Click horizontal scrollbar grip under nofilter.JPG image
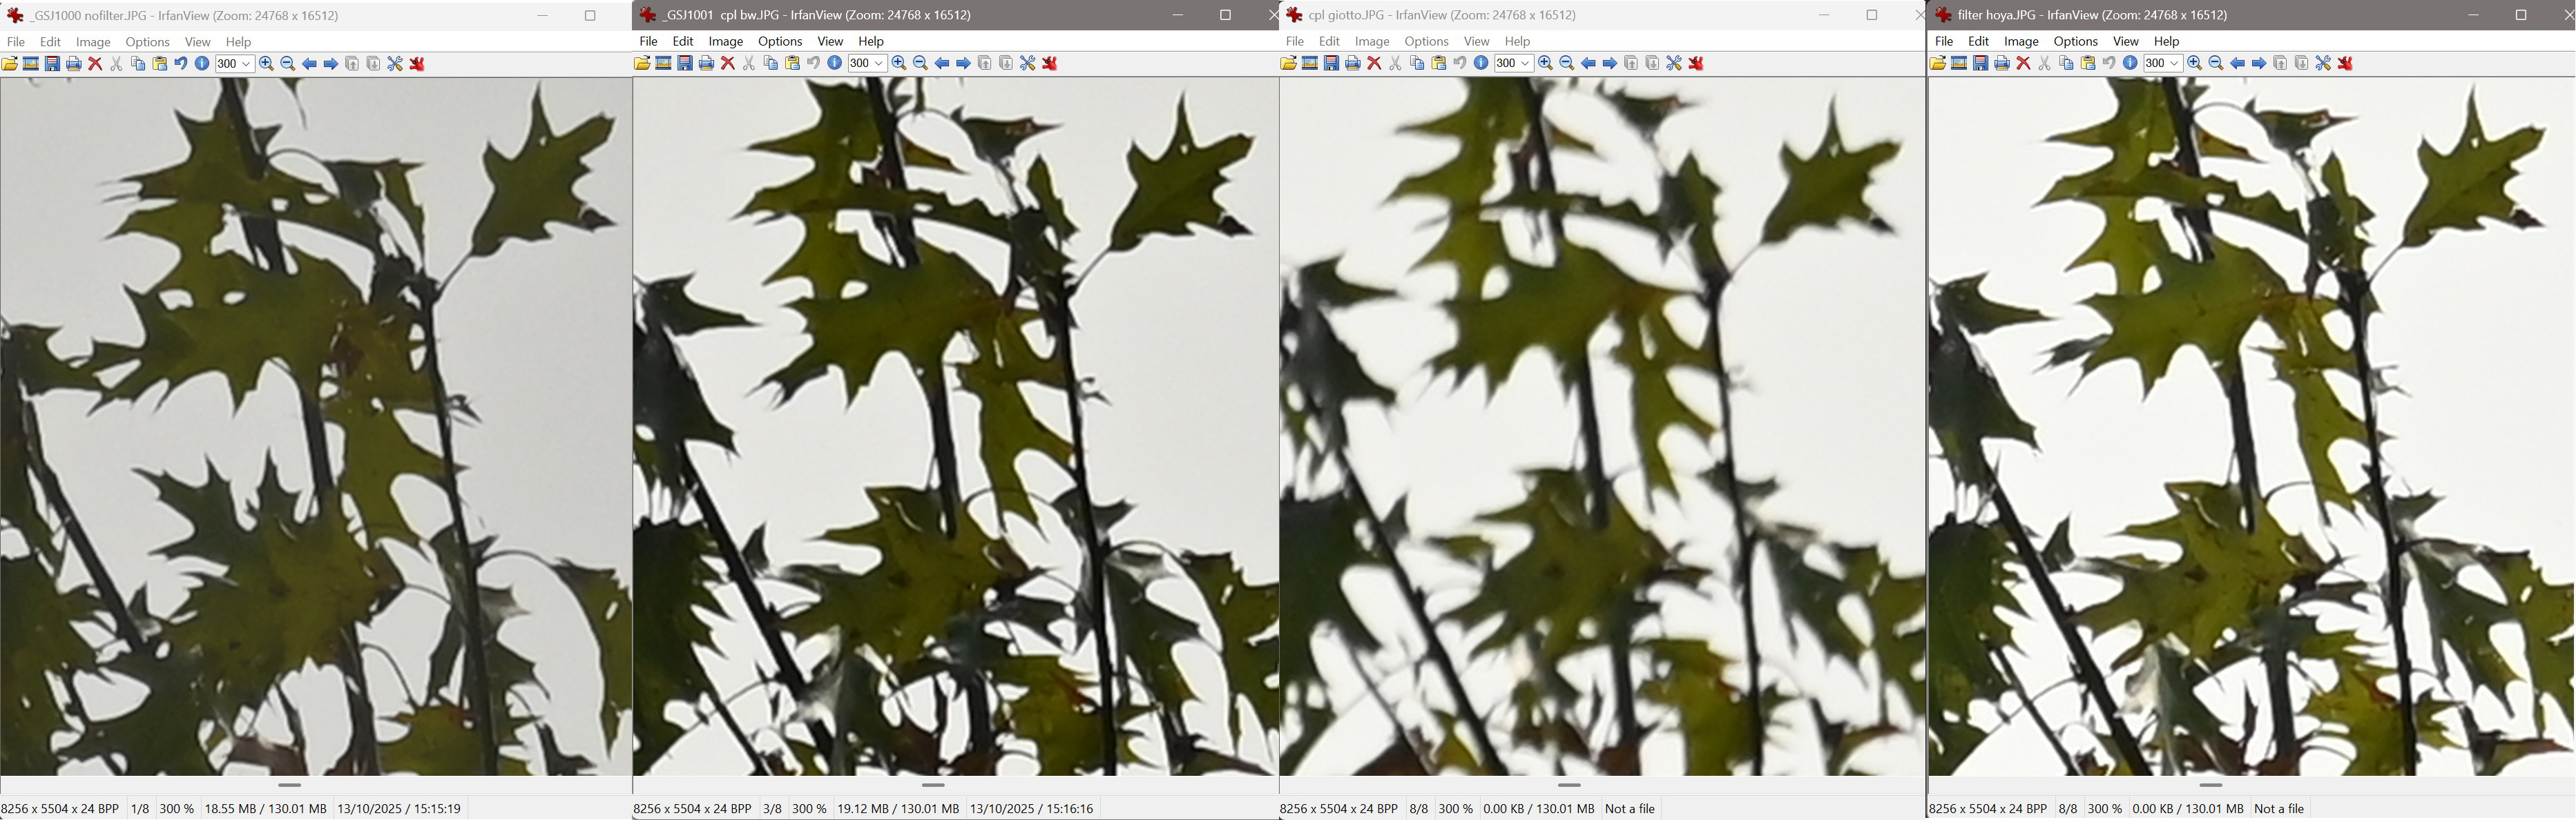This screenshot has height=820, width=2576. 290,785
